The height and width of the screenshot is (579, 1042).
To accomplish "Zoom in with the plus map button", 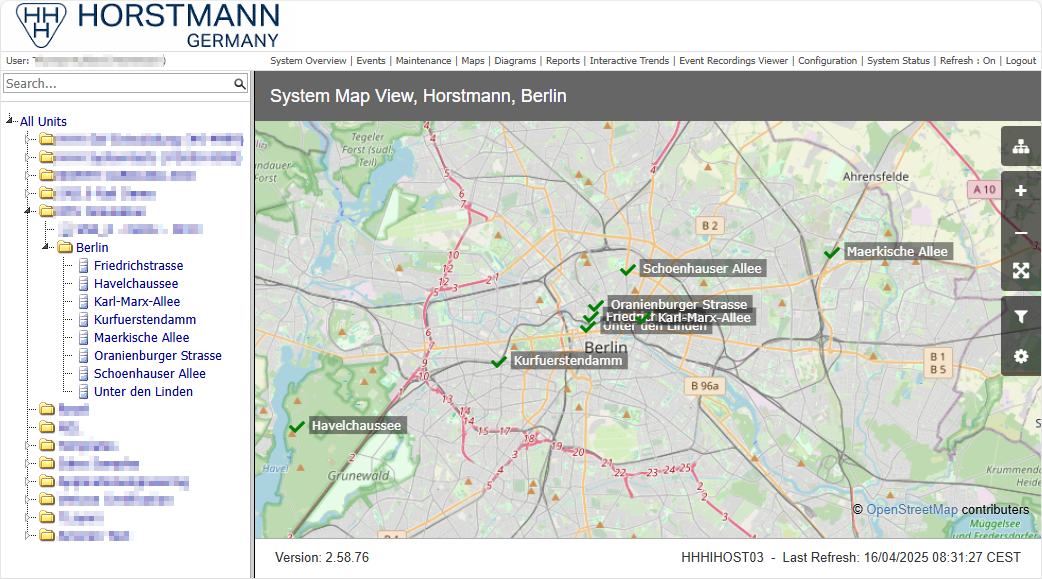I will (x=1021, y=191).
